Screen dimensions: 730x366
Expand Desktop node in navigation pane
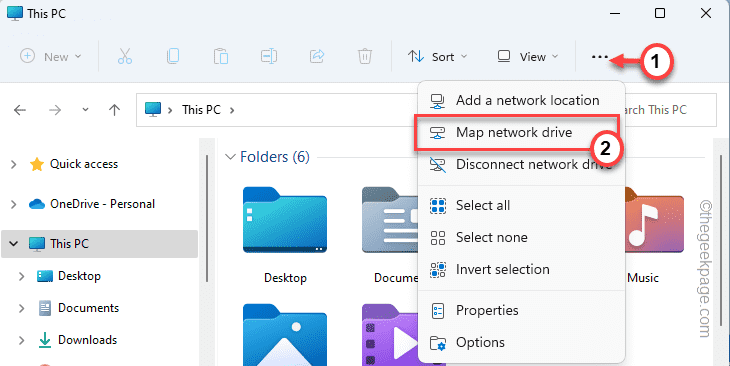pos(21,276)
